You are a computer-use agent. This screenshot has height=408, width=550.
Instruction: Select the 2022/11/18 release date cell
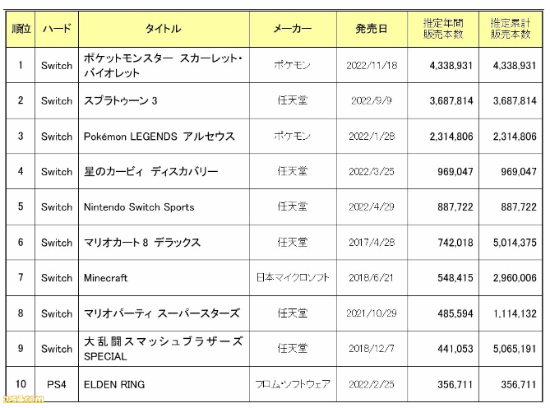pos(371,66)
